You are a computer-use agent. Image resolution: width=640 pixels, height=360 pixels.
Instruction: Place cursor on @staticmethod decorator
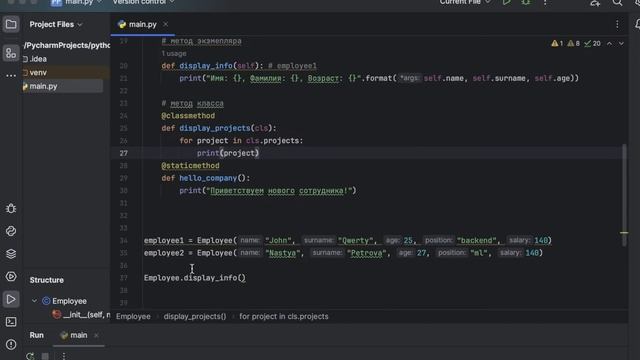coord(190,166)
